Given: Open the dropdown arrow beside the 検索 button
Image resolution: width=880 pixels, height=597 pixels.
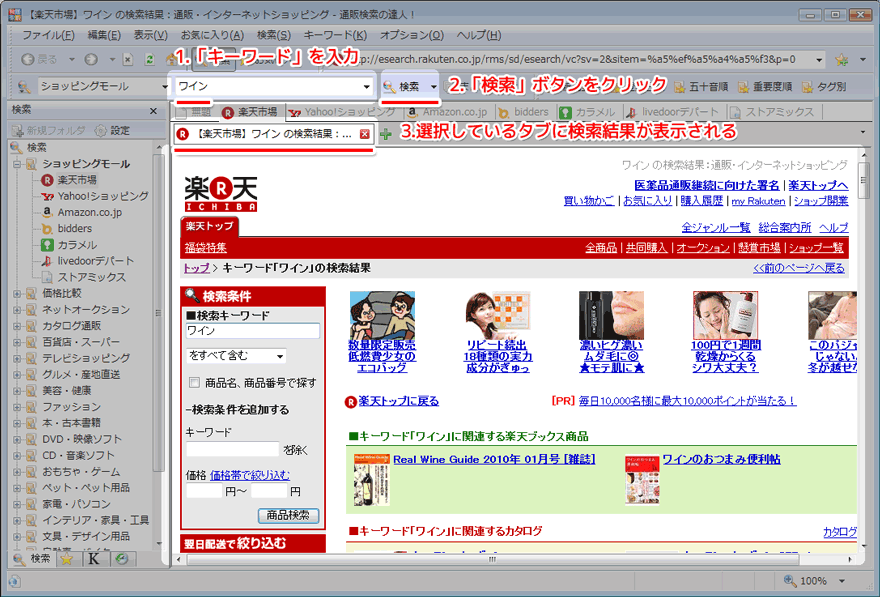Looking at the screenshot, I should tap(433, 87).
